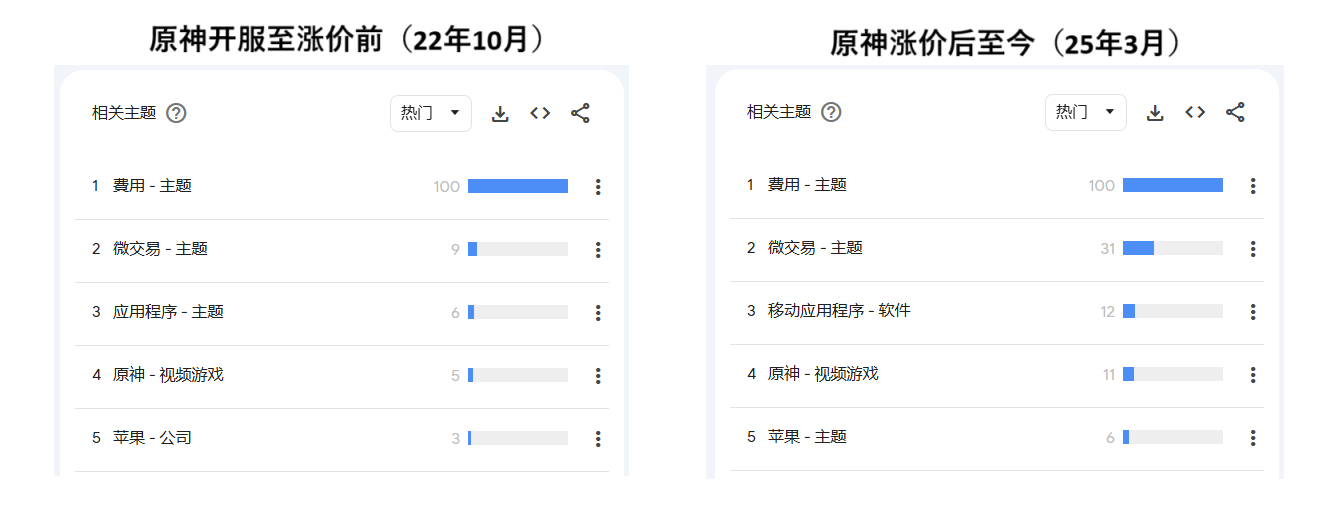This screenshot has height=511, width=1331.
Task: Open the 移动应用程序 - 软件 topic link
Action: click(x=839, y=311)
